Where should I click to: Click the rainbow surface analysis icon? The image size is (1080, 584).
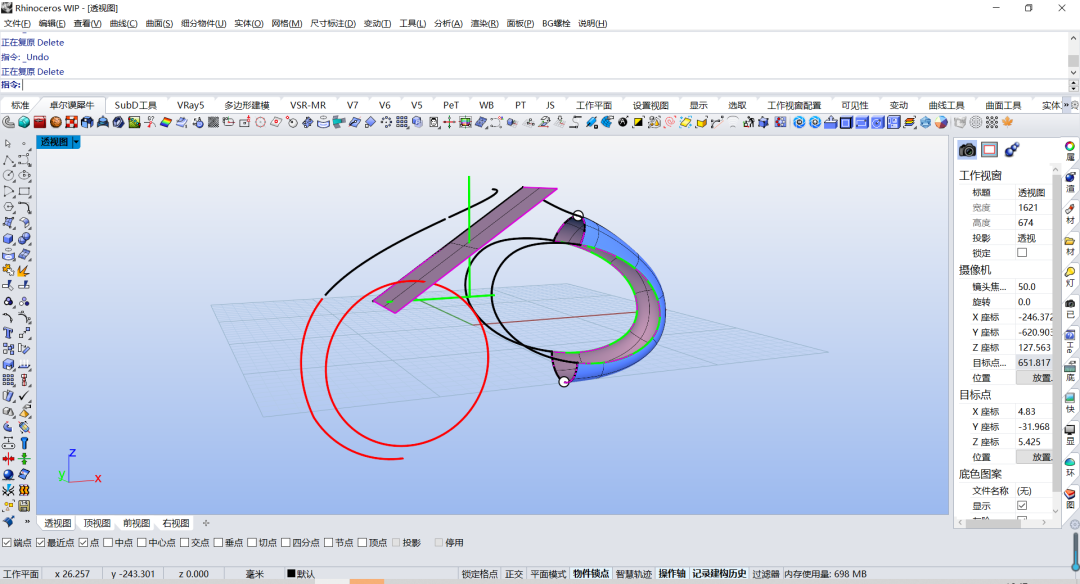165,123
